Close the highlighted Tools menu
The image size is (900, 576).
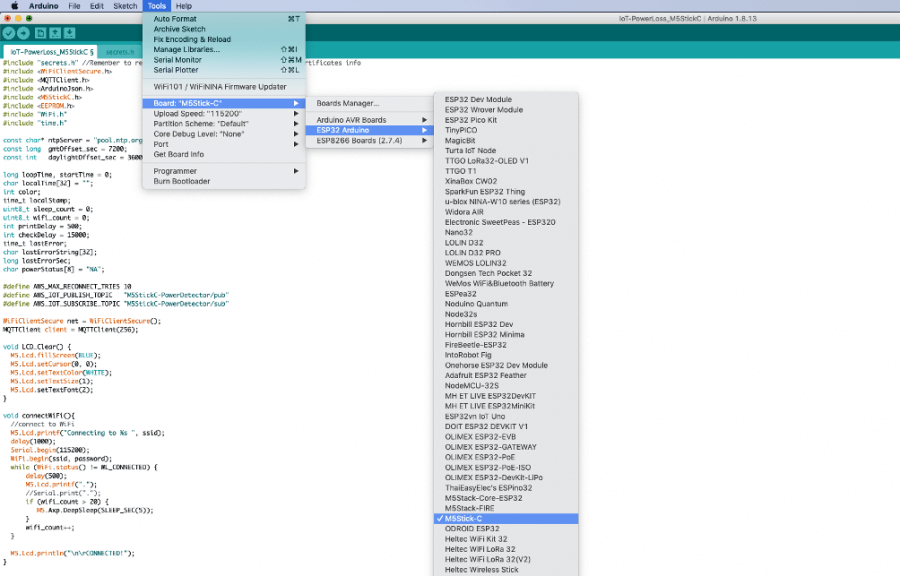pos(157,6)
